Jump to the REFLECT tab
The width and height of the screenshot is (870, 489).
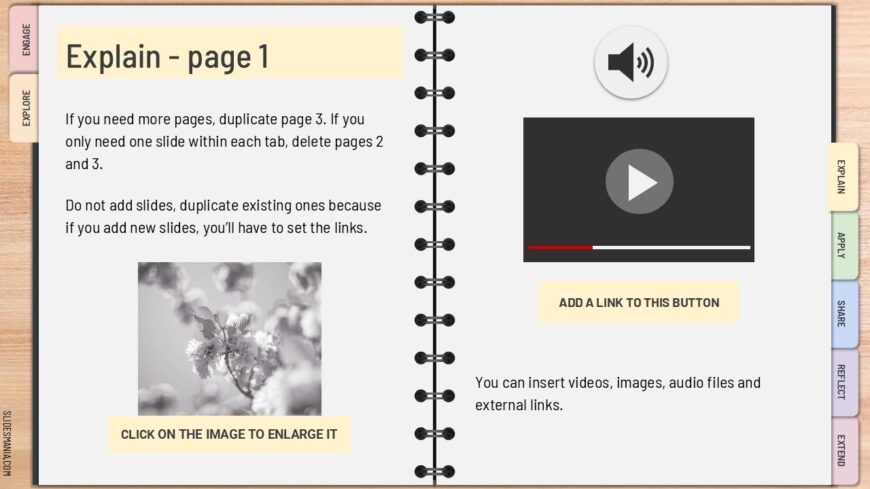pyautogui.click(x=843, y=382)
